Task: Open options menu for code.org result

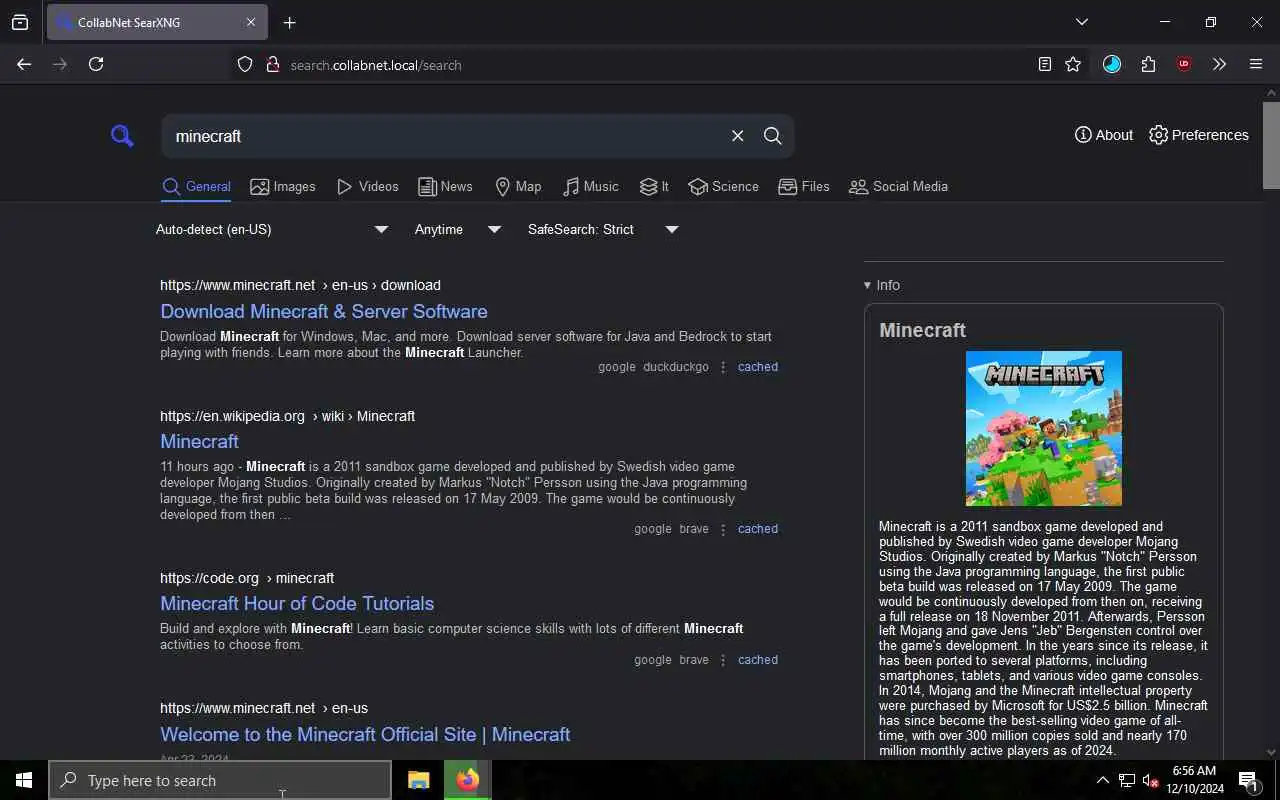Action: click(x=723, y=660)
